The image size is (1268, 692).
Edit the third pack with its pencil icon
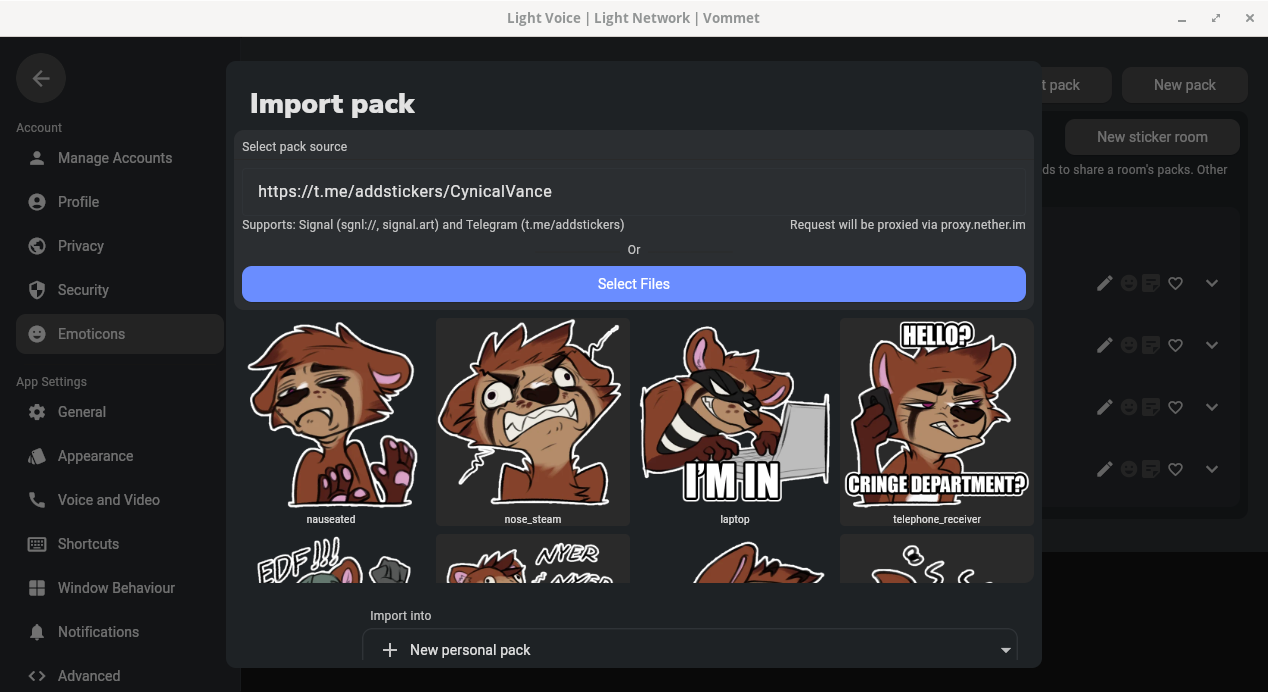[1105, 407]
